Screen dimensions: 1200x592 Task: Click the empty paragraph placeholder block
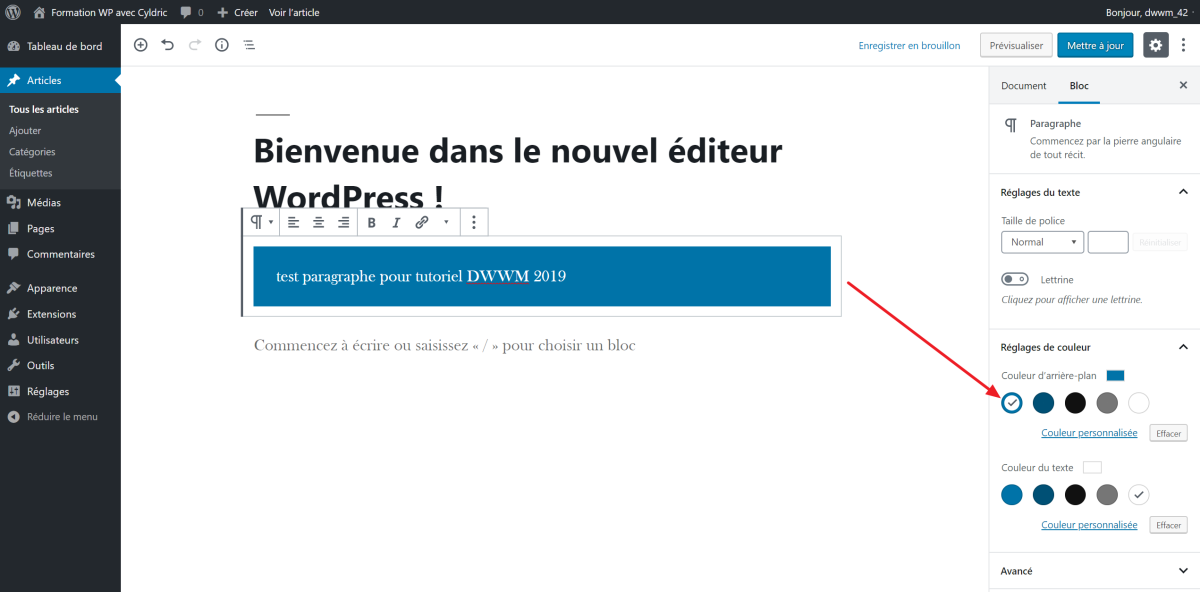tap(445, 345)
